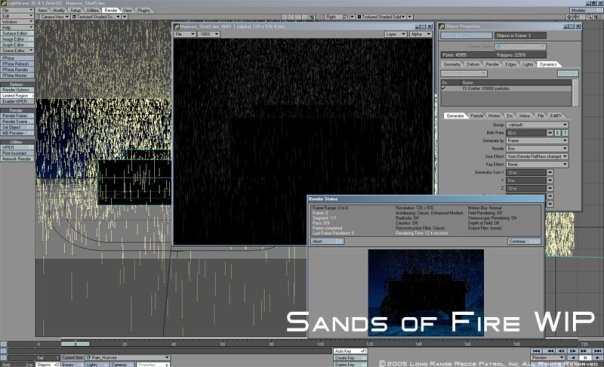Click the Abort button in Render Status
604x367 pixels.
pos(327,241)
